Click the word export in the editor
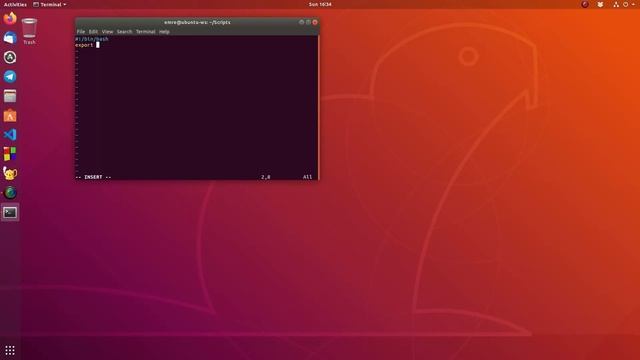Screen dimensions: 640x360 [84, 45]
